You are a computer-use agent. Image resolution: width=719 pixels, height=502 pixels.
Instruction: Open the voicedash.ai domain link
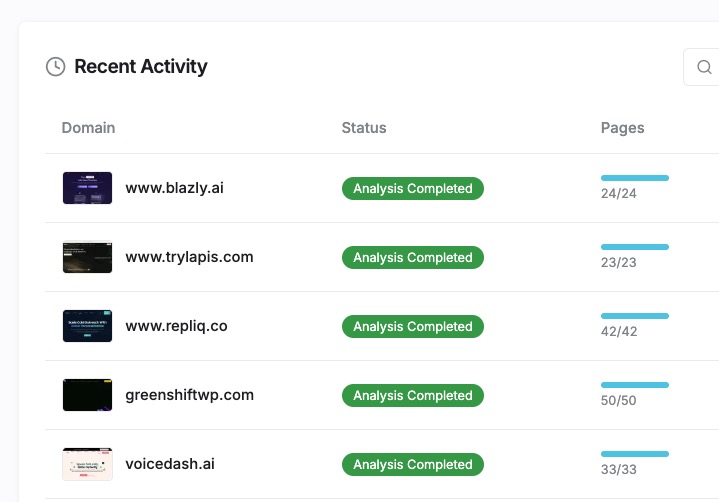pos(170,464)
